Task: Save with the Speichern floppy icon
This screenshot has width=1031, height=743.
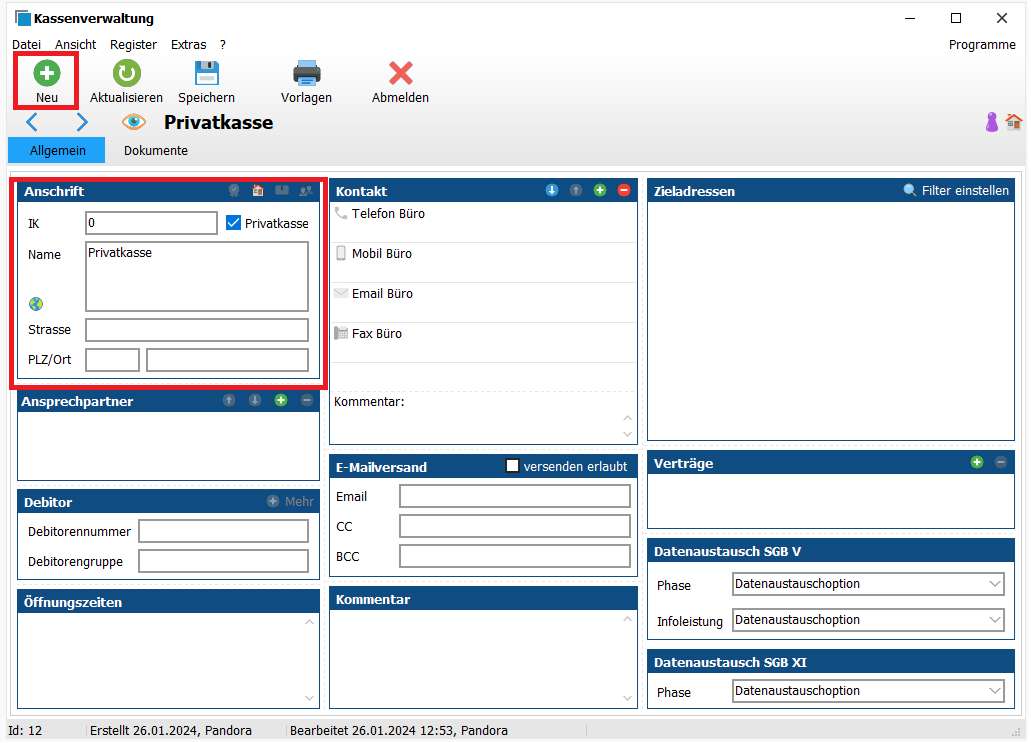Action: [206, 73]
